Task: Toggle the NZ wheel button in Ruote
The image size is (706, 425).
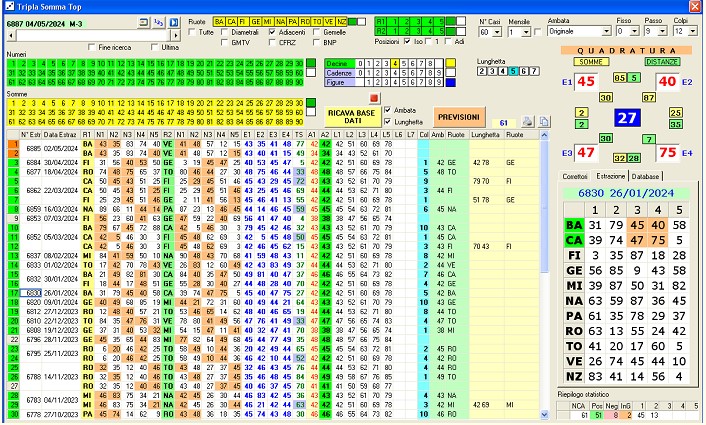Action: coord(342,22)
